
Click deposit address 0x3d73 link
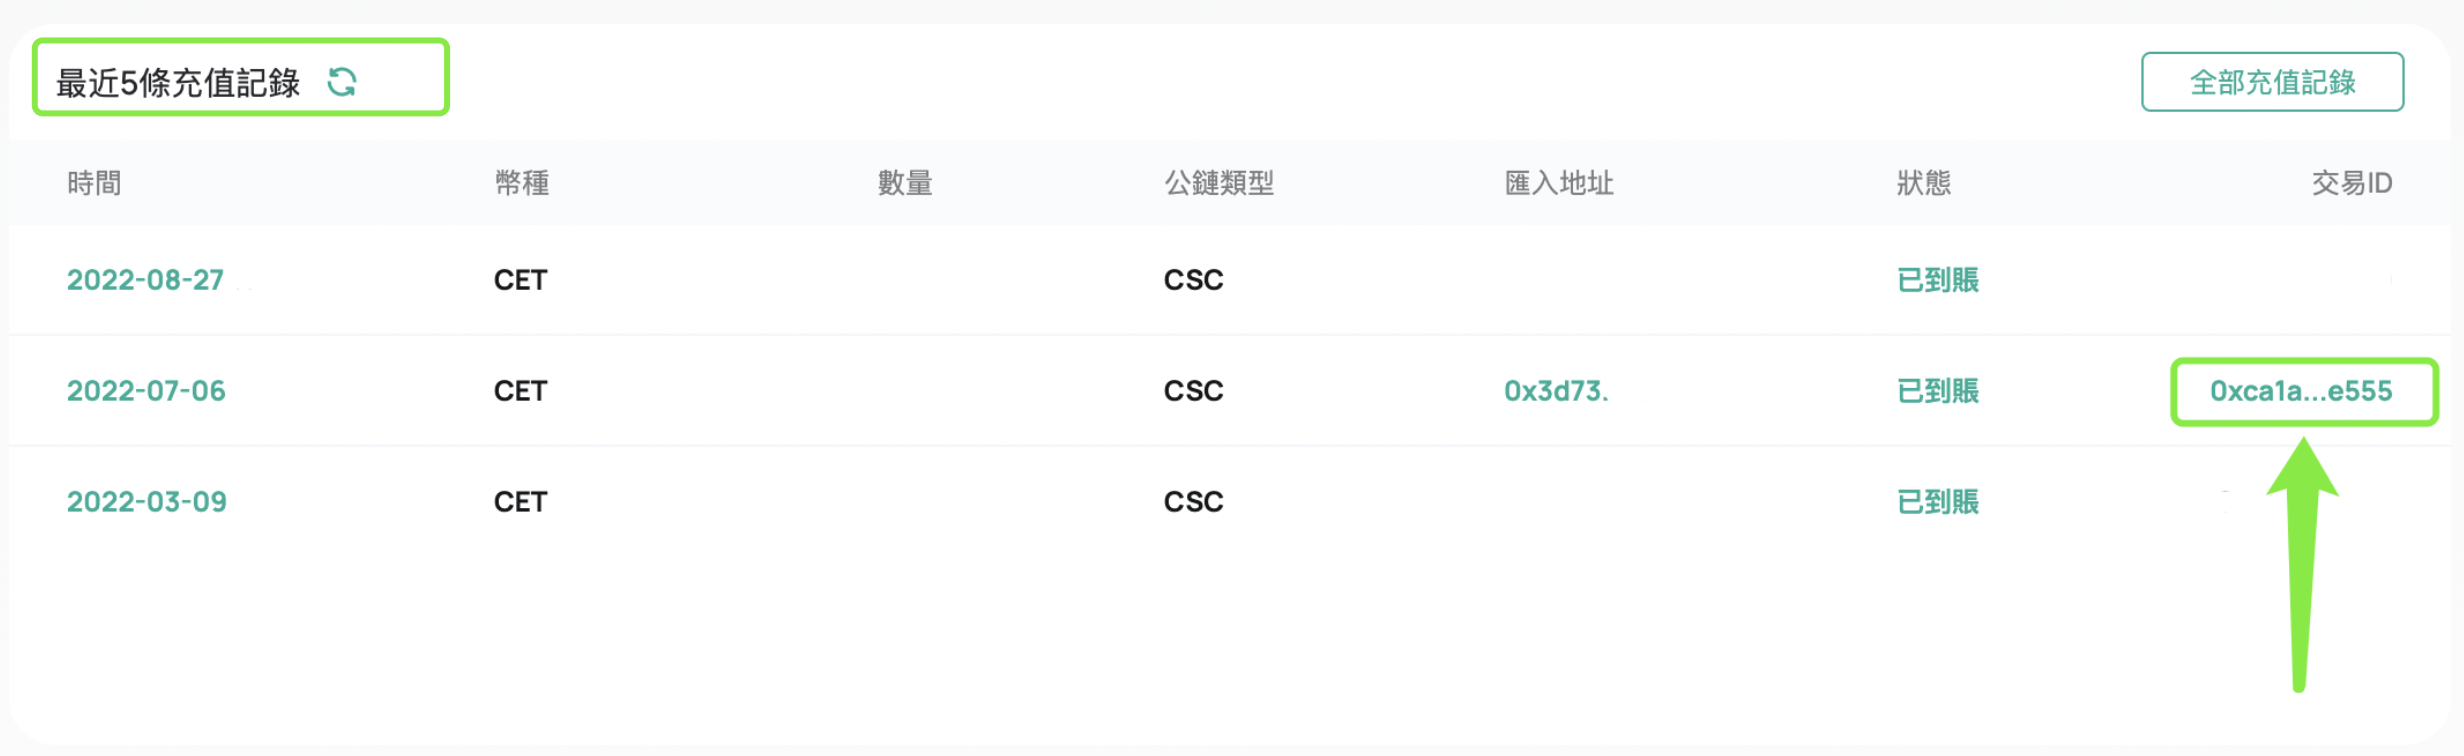[1556, 391]
